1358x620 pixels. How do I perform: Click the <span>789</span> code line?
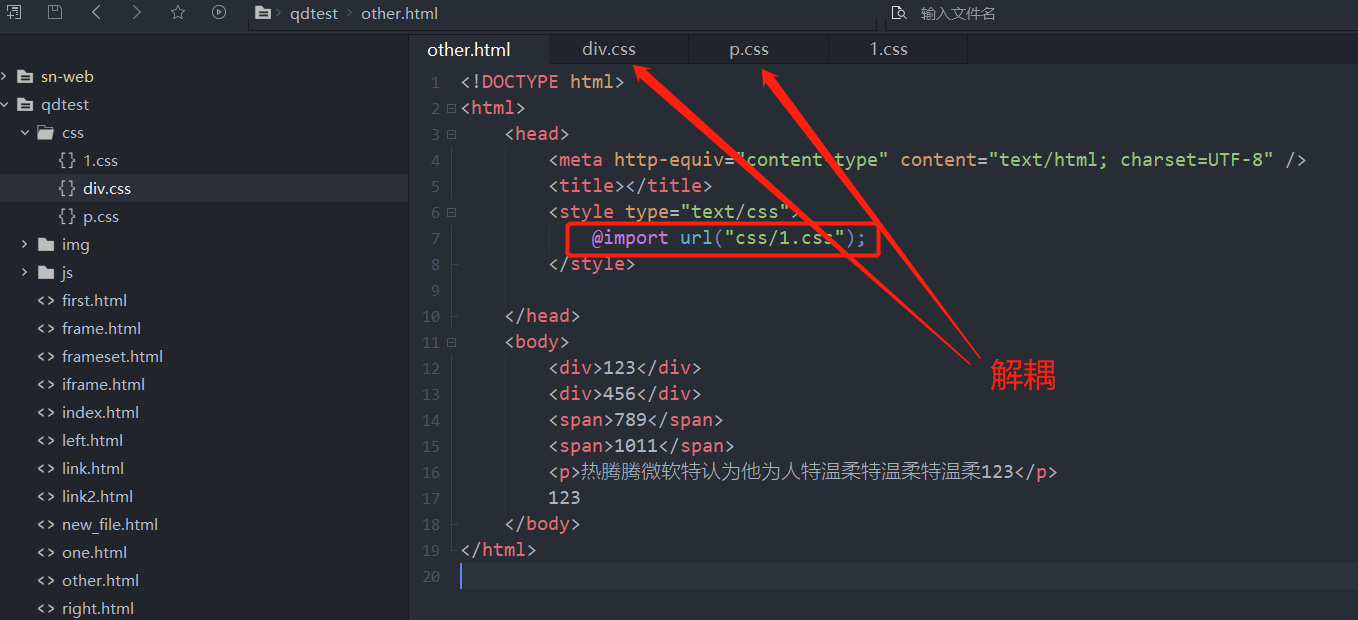(x=636, y=420)
